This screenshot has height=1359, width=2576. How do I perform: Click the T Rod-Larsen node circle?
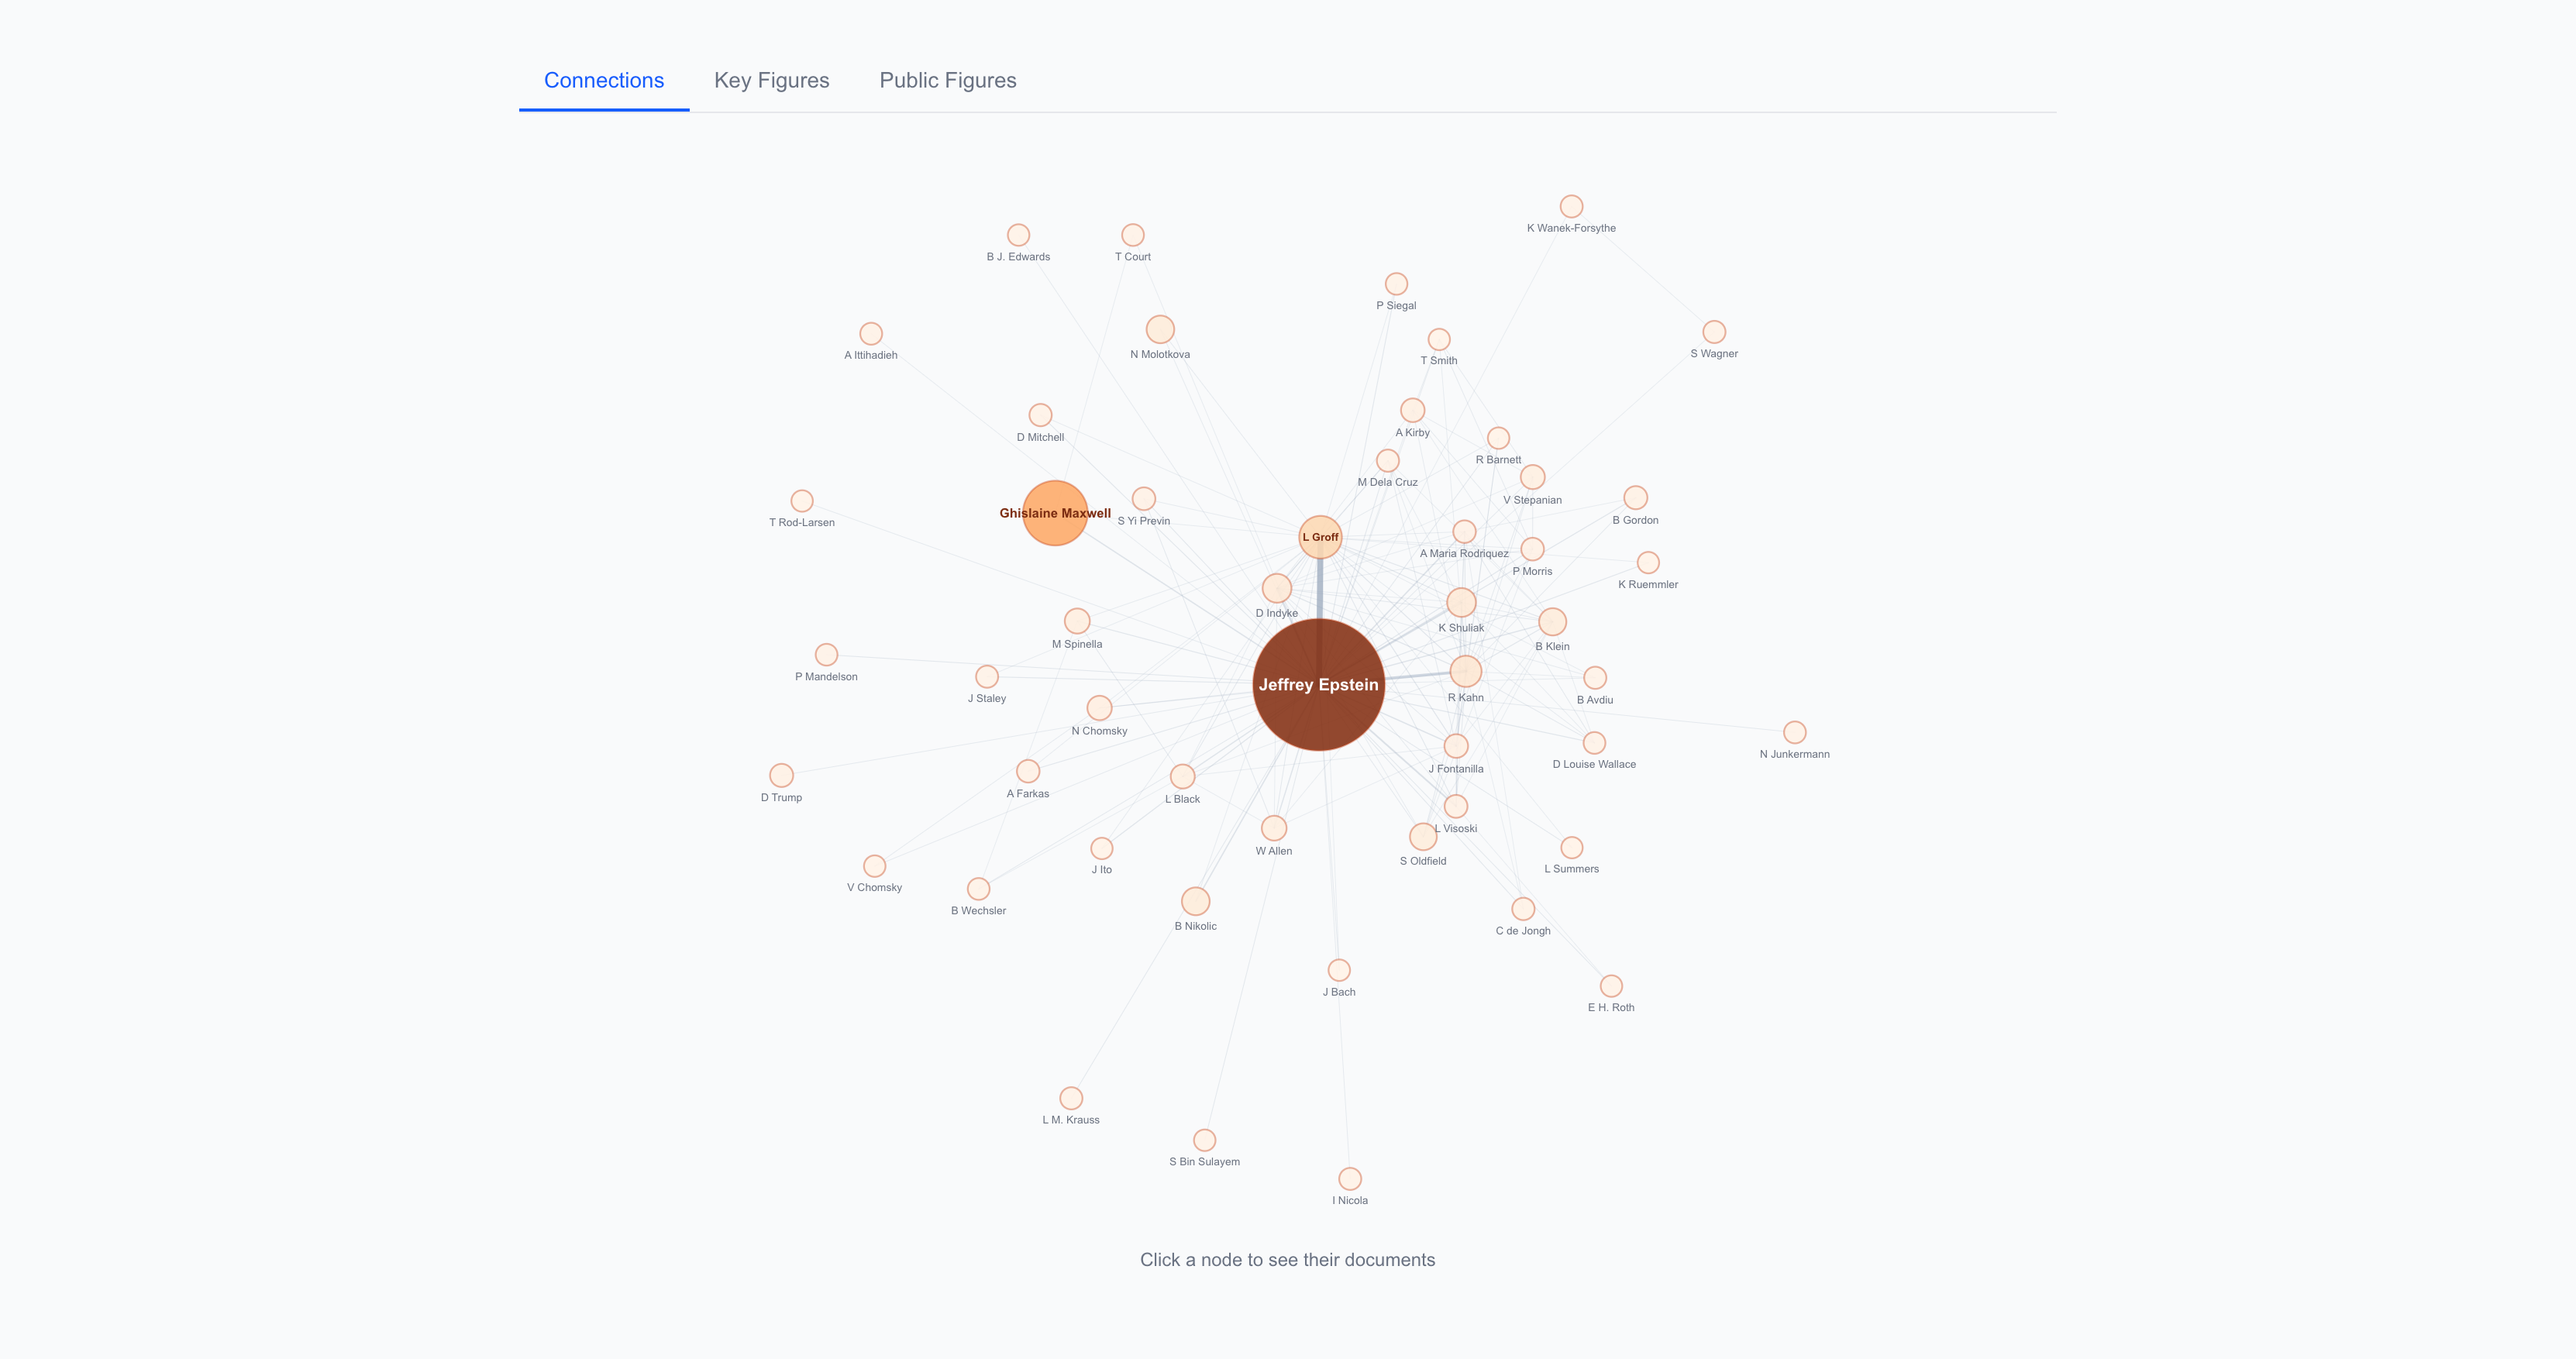pos(802,500)
